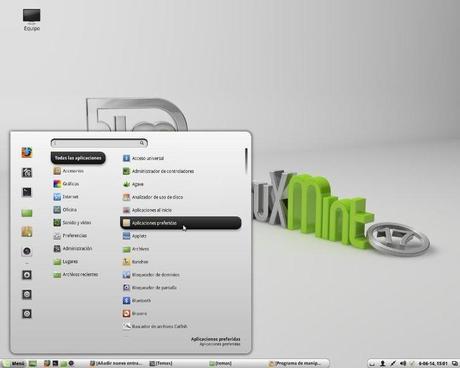Open the Oficina category

click(65, 210)
